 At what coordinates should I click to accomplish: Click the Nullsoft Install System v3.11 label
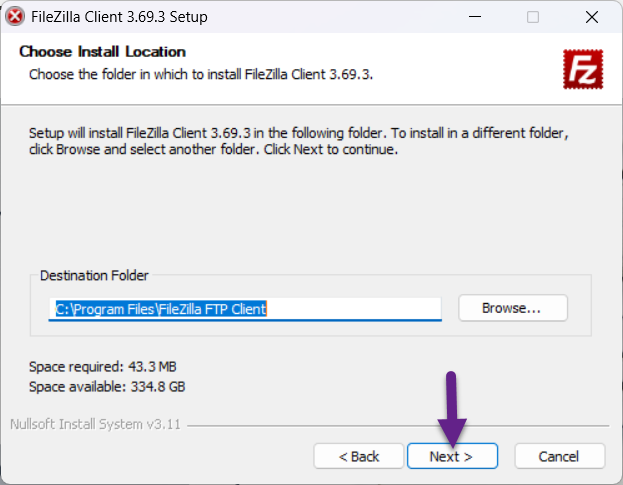tap(95, 424)
